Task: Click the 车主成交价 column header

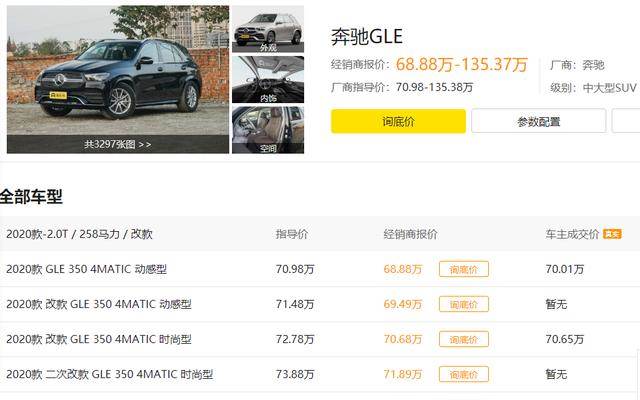Action: [x=572, y=234]
